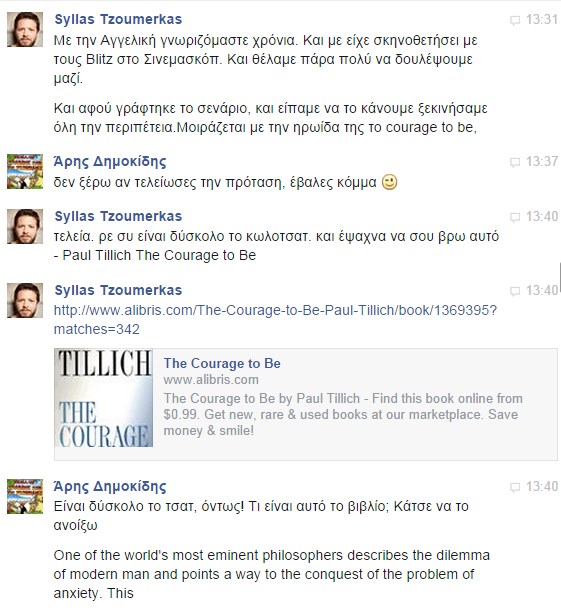This screenshot has width=561, height=612.
Task: Click message icon next to first 13:40 timestamp
Action: tap(515, 217)
